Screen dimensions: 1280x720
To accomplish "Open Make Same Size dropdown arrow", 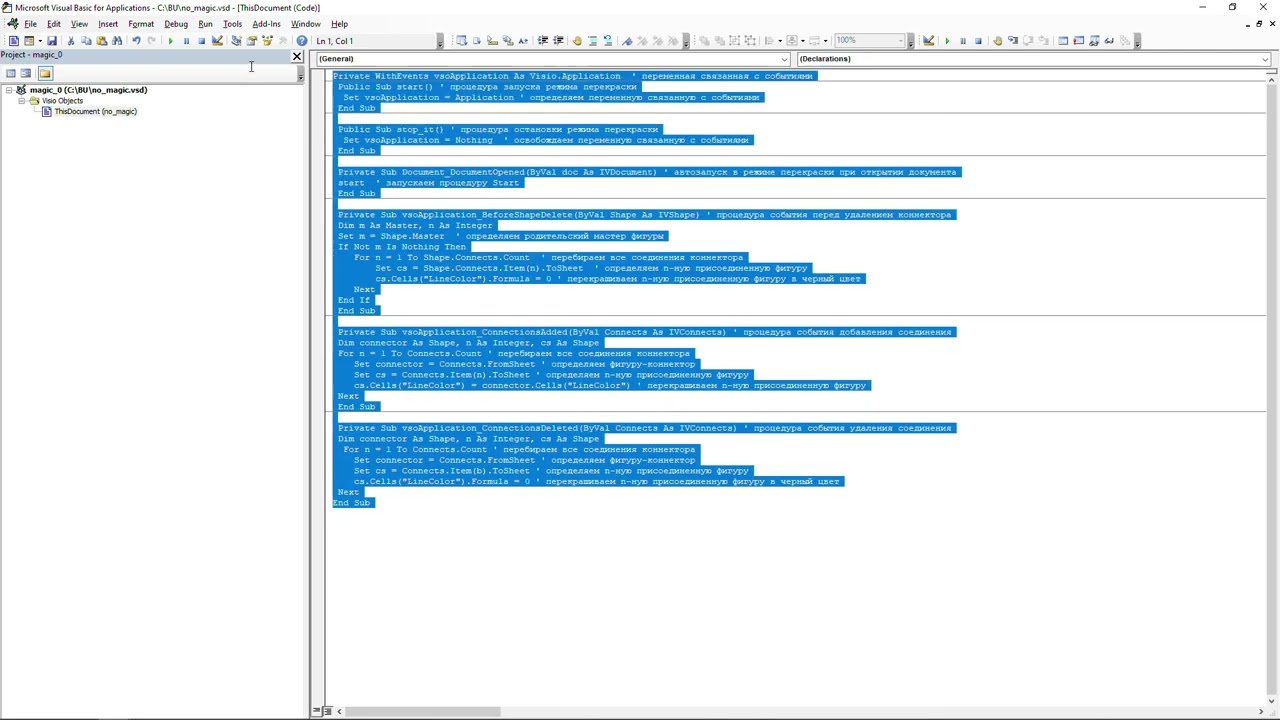I will tap(826, 41).
